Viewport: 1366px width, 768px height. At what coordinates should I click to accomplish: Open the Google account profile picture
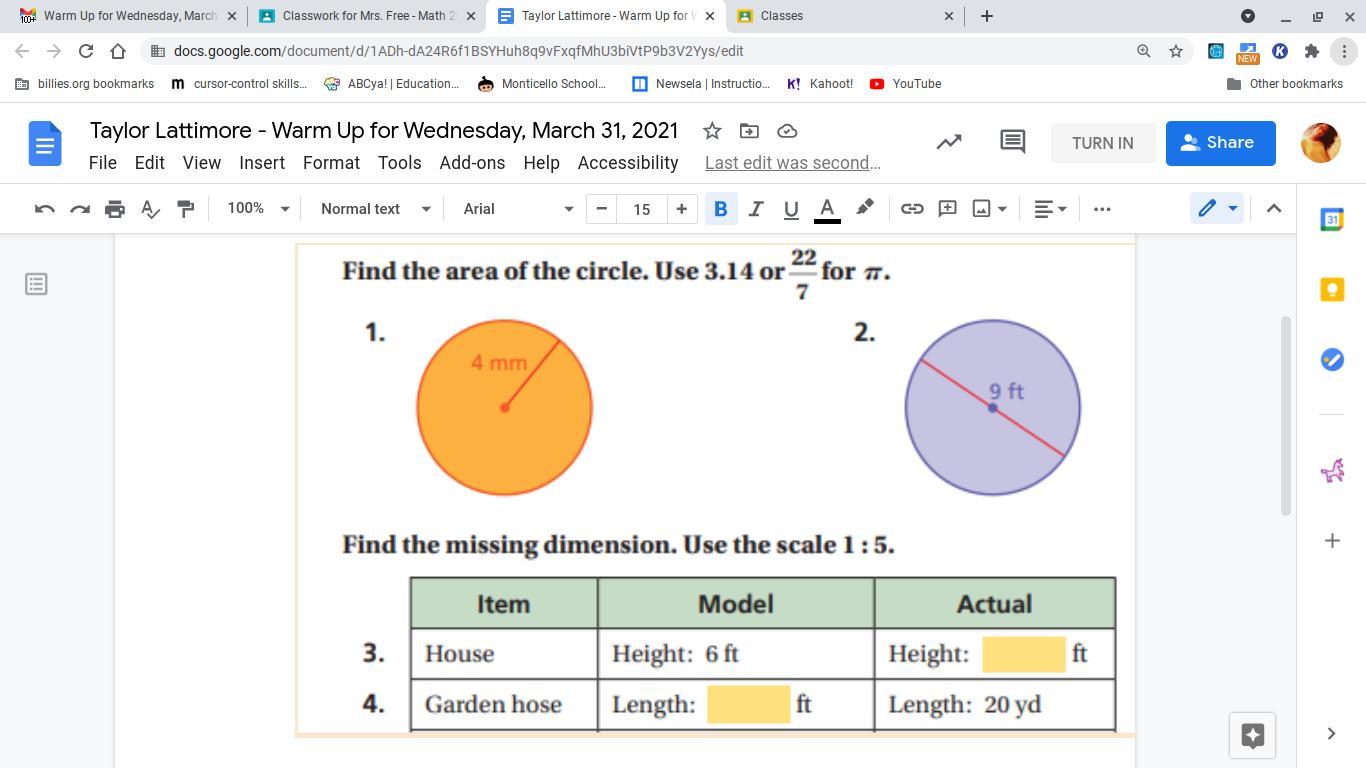coord(1321,143)
